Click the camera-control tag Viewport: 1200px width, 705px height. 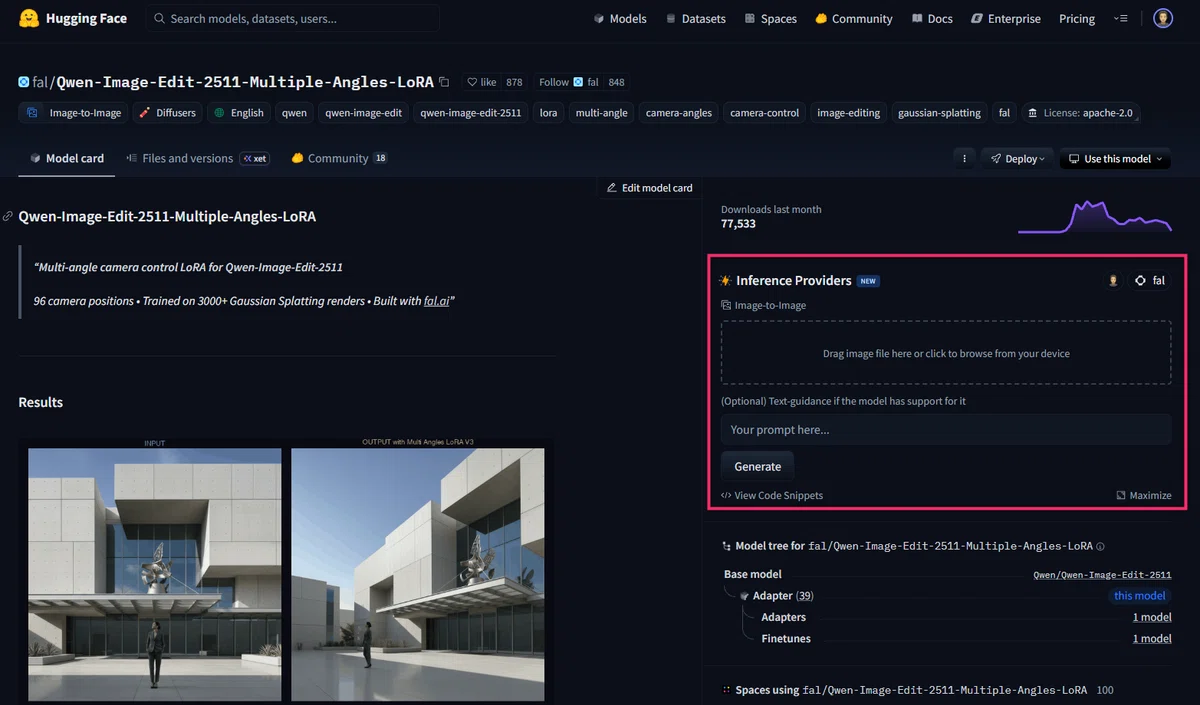pos(764,113)
